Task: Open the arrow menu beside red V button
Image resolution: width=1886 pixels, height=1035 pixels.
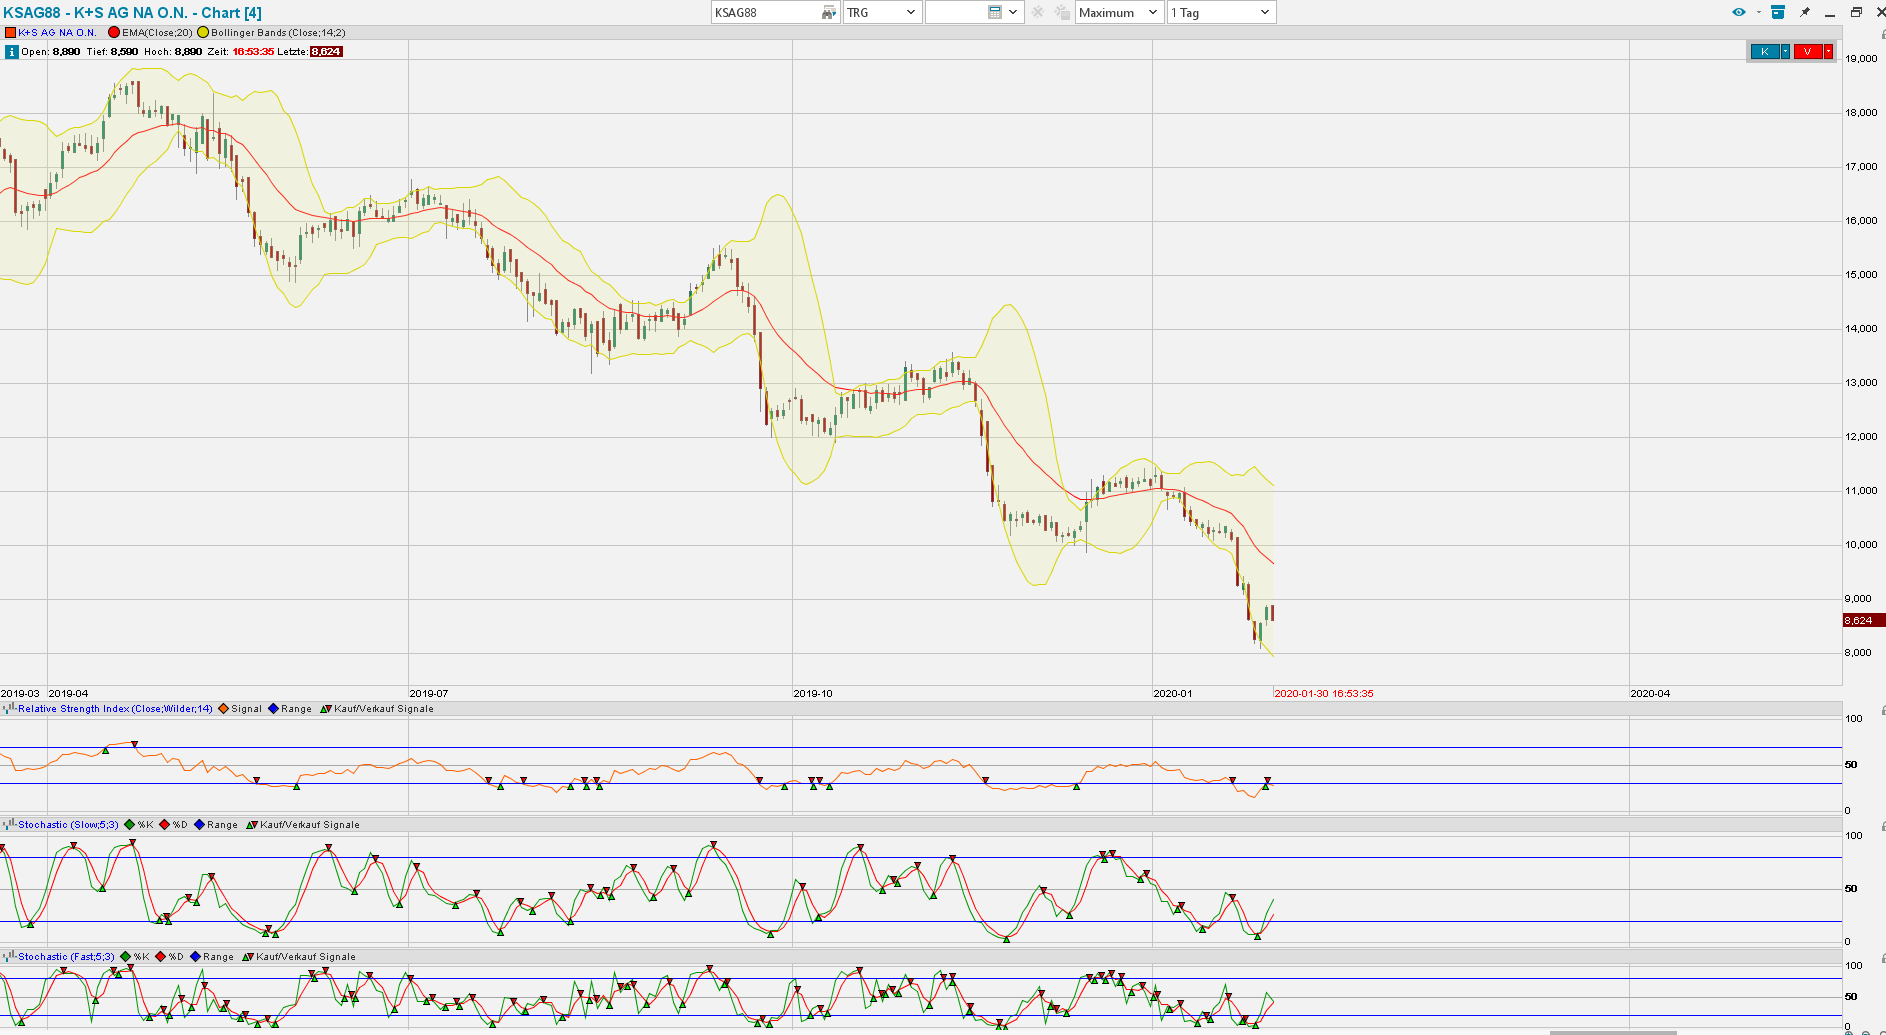Action: 1828,52
